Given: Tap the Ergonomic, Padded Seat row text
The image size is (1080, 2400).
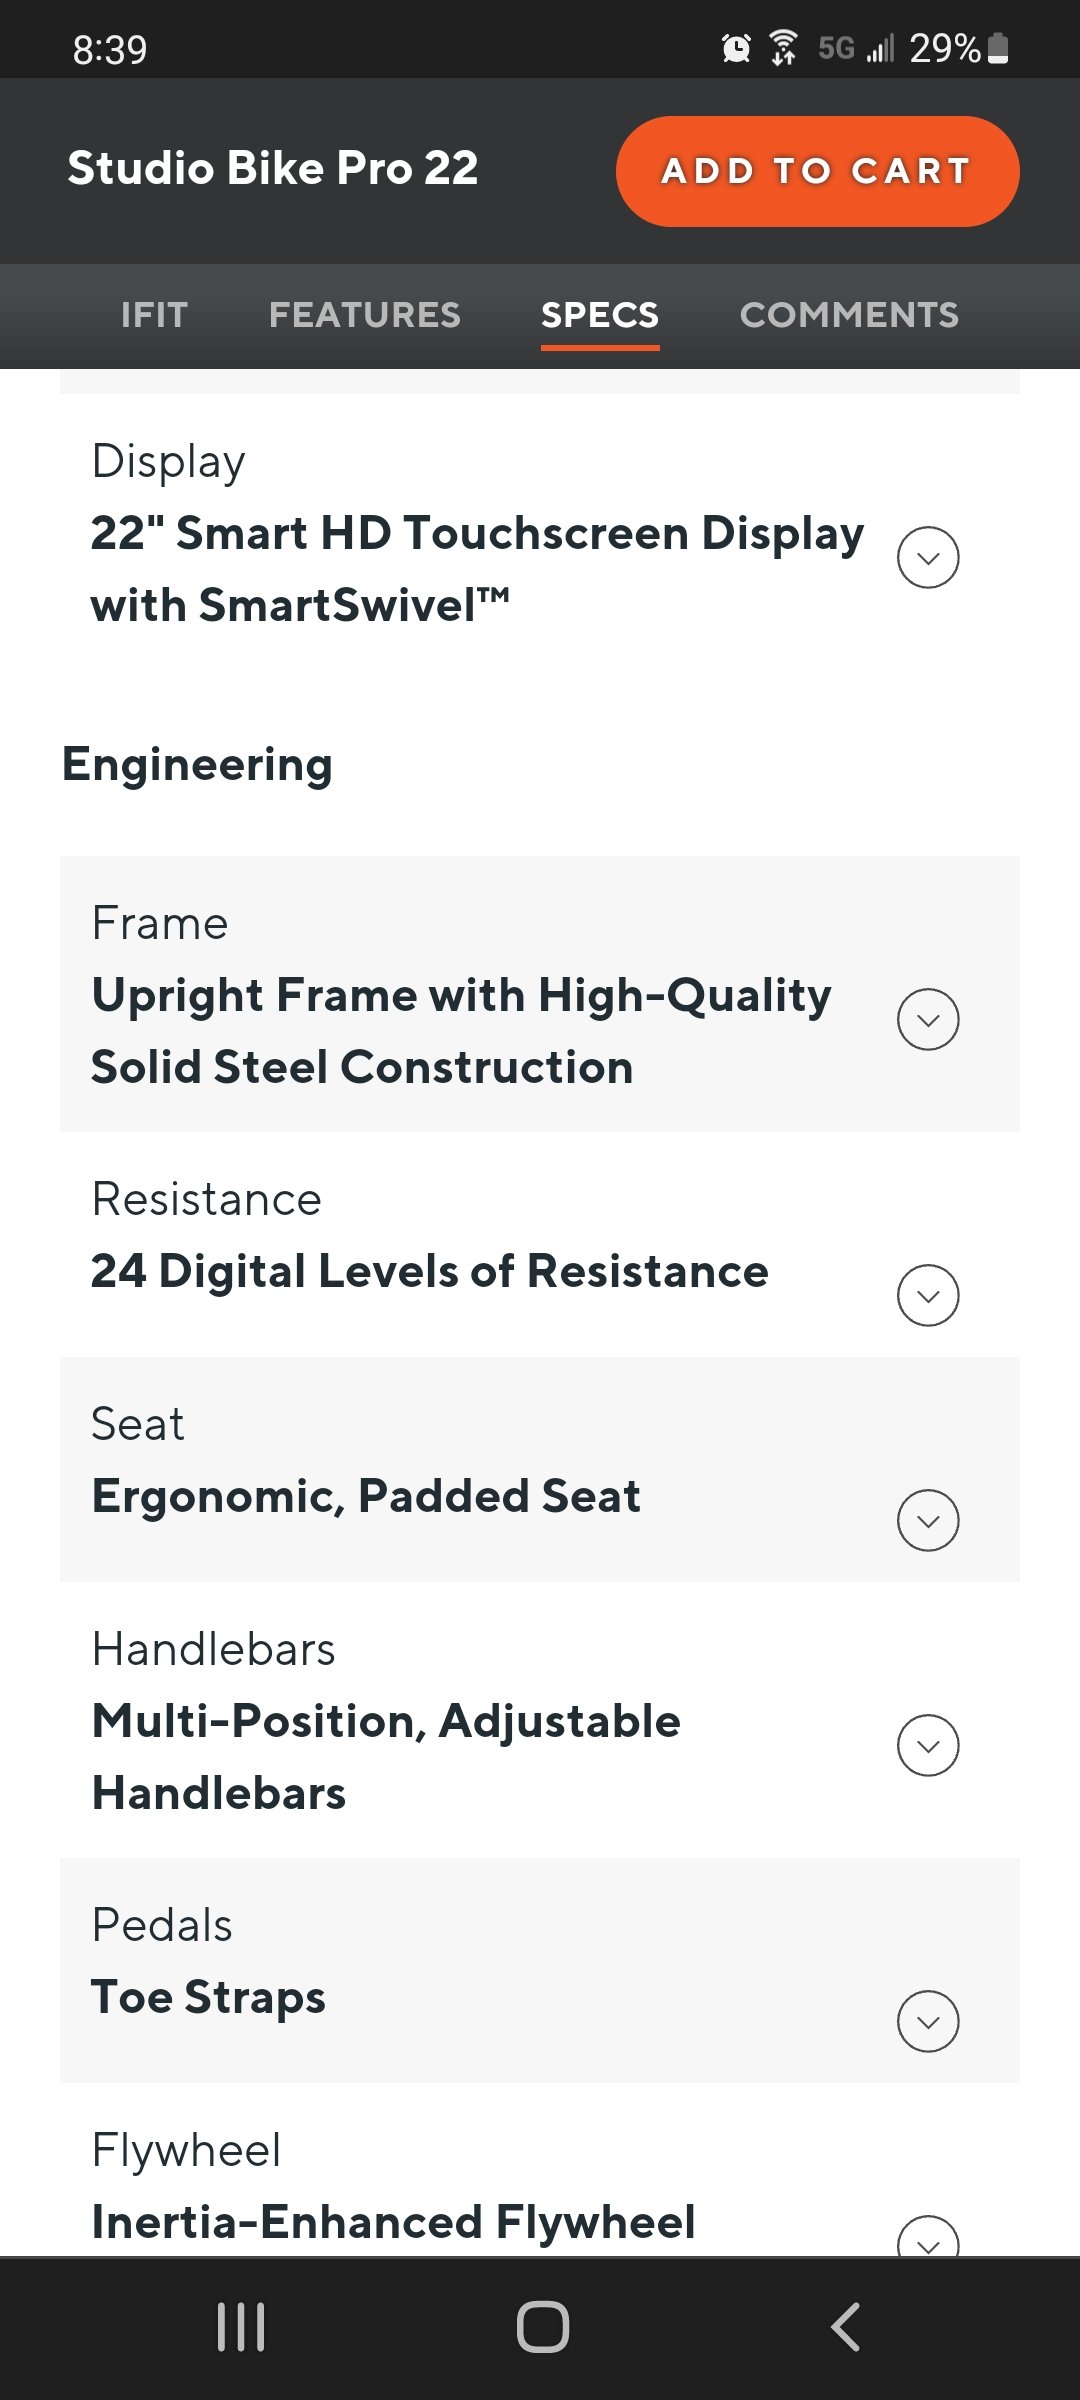Looking at the screenshot, I should pos(366,1496).
